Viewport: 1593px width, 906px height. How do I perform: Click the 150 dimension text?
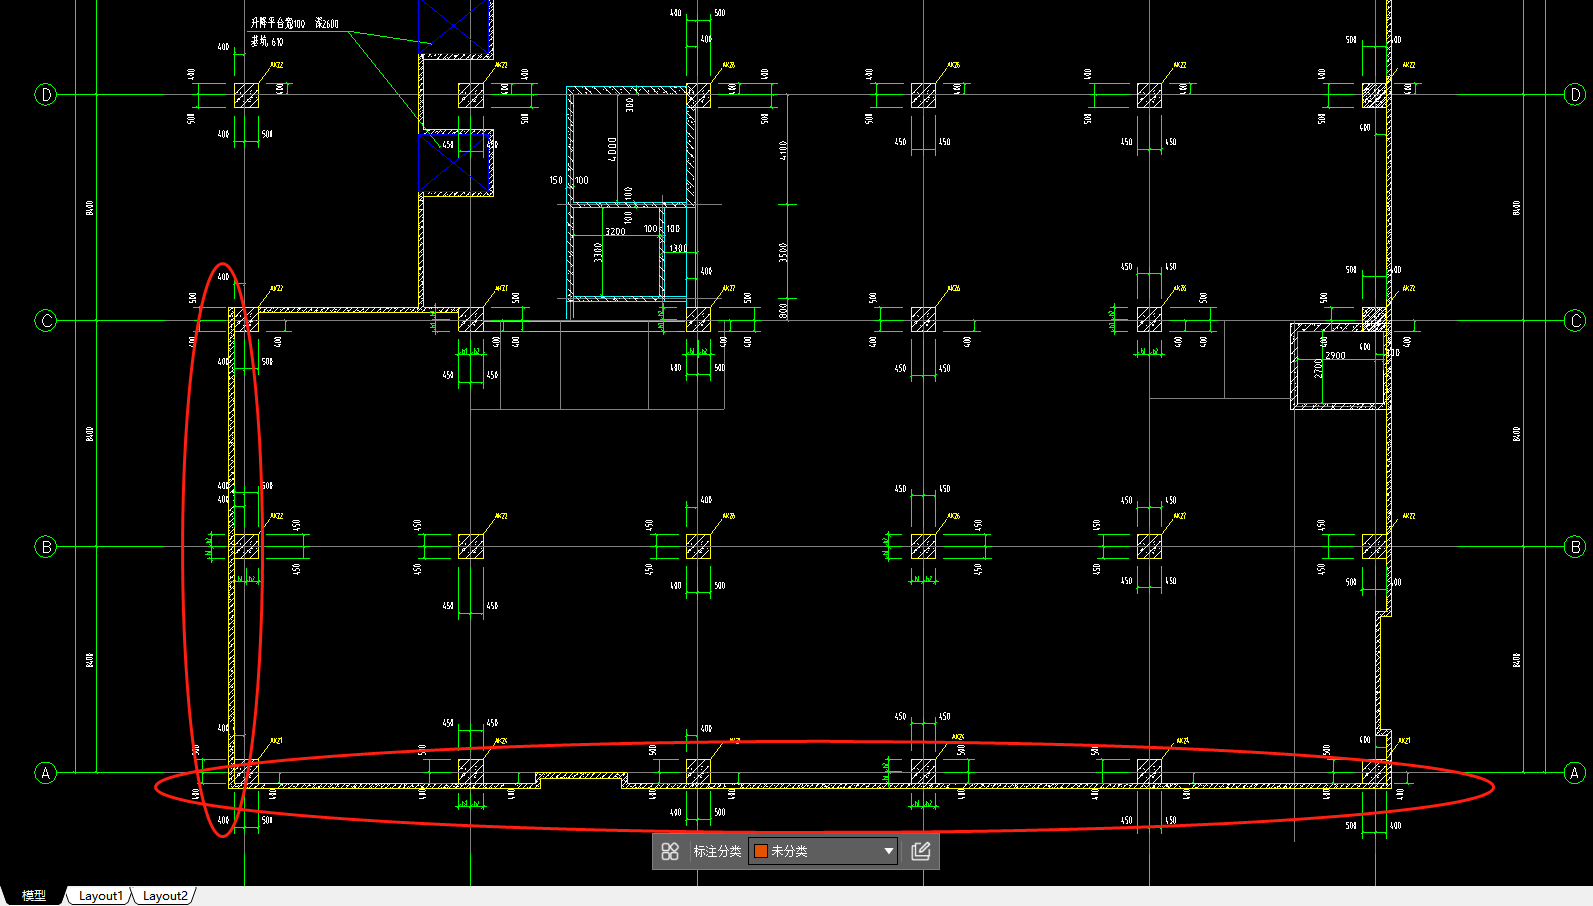coord(555,181)
